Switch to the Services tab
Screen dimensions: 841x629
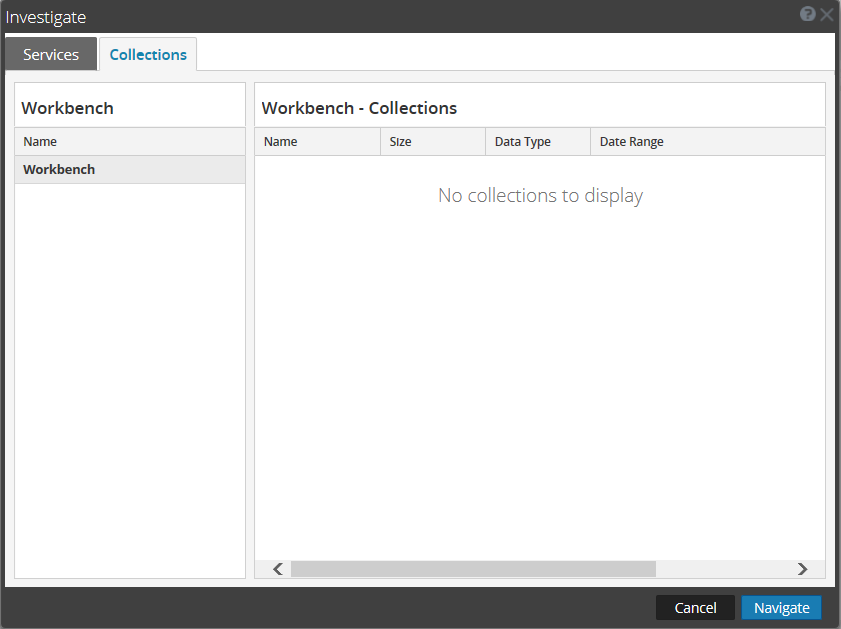click(x=51, y=54)
